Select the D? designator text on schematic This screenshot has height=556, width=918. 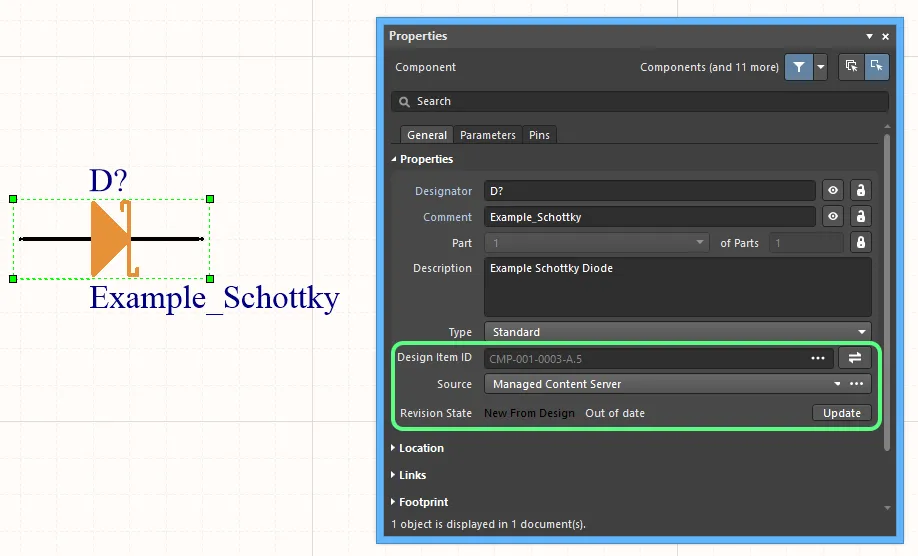click(108, 180)
